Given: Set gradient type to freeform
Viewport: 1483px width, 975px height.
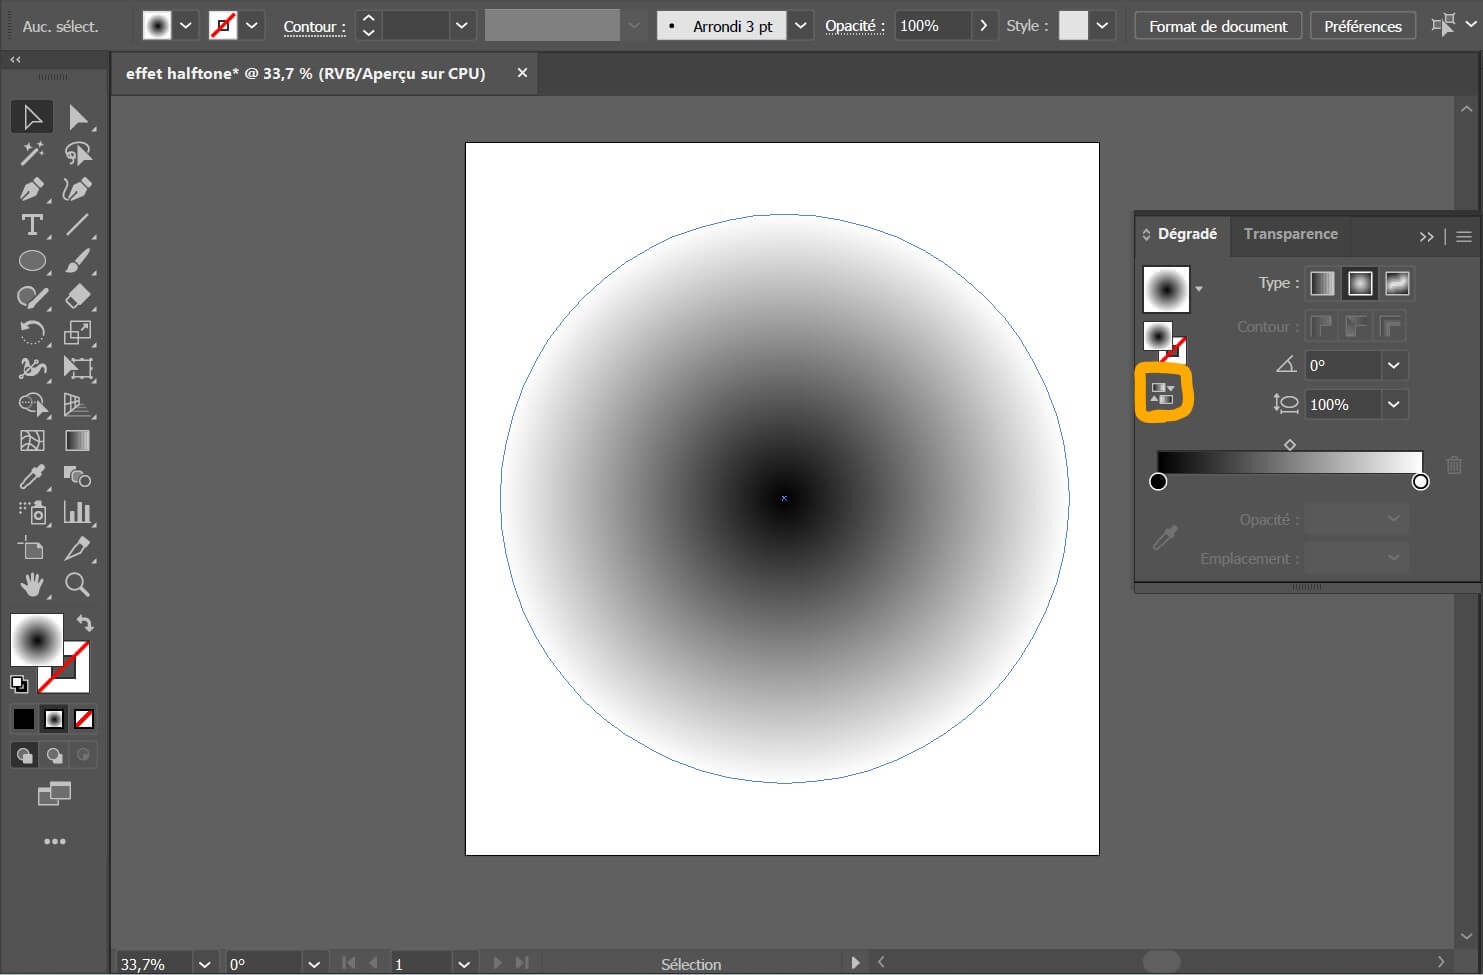Looking at the screenshot, I should [x=1397, y=284].
